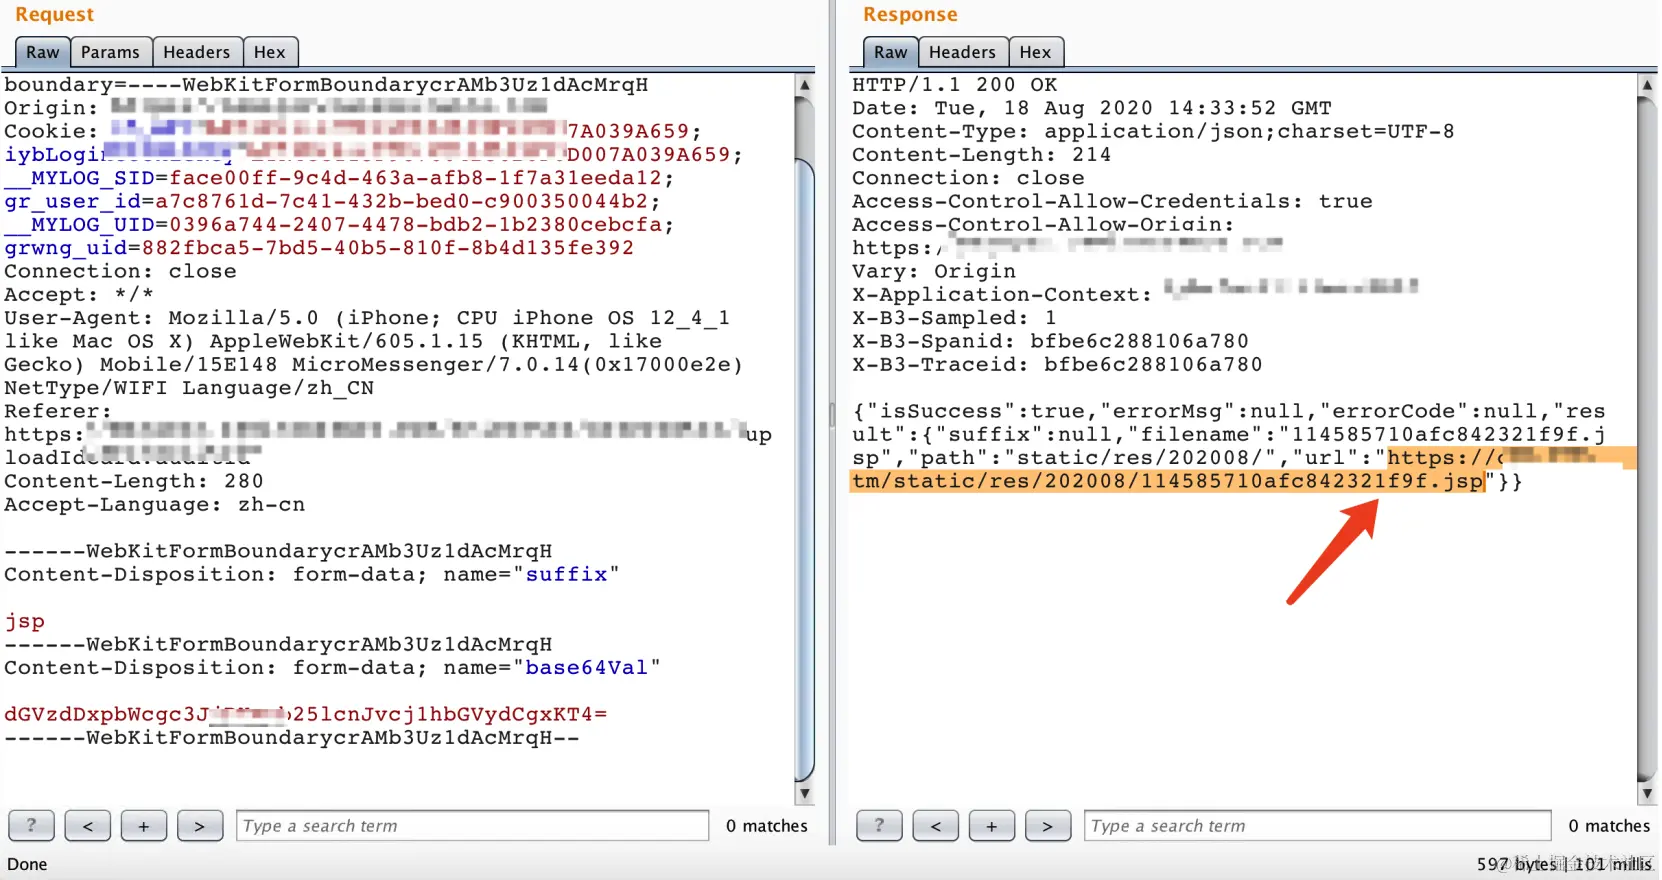Open the Request Headers tab
Screen dimensions: 1662x880
197,52
